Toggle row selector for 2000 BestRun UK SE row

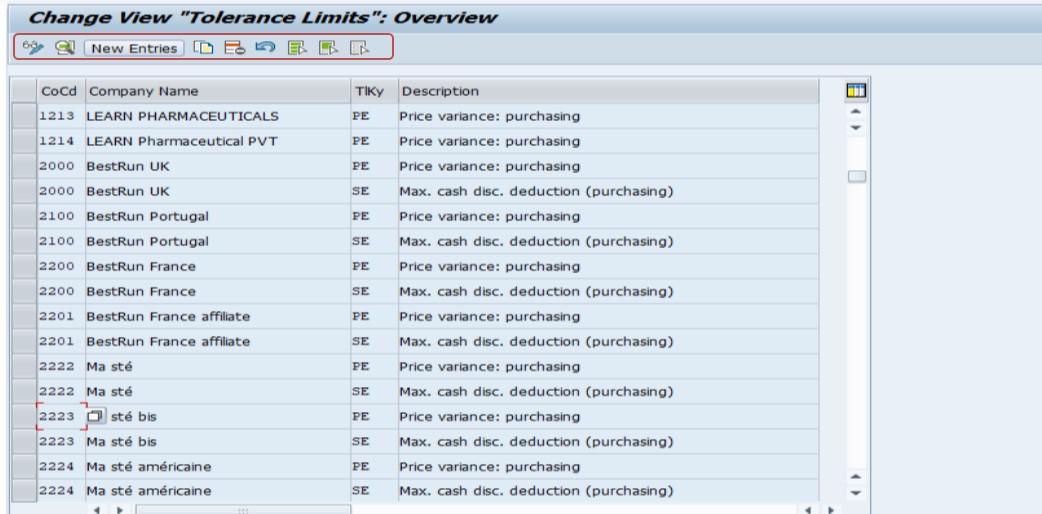pyautogui.click(x=25, y=192)
